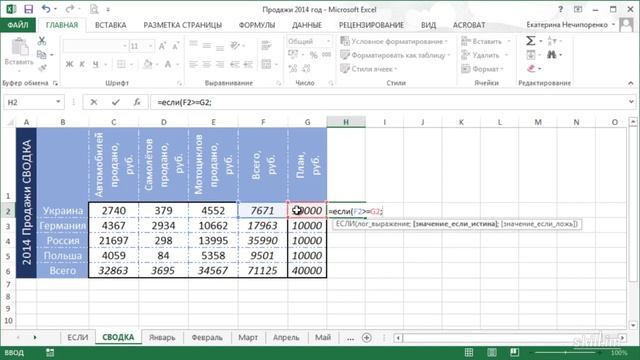
Task: Select the Апрель sheet tab
Action: 286,338
